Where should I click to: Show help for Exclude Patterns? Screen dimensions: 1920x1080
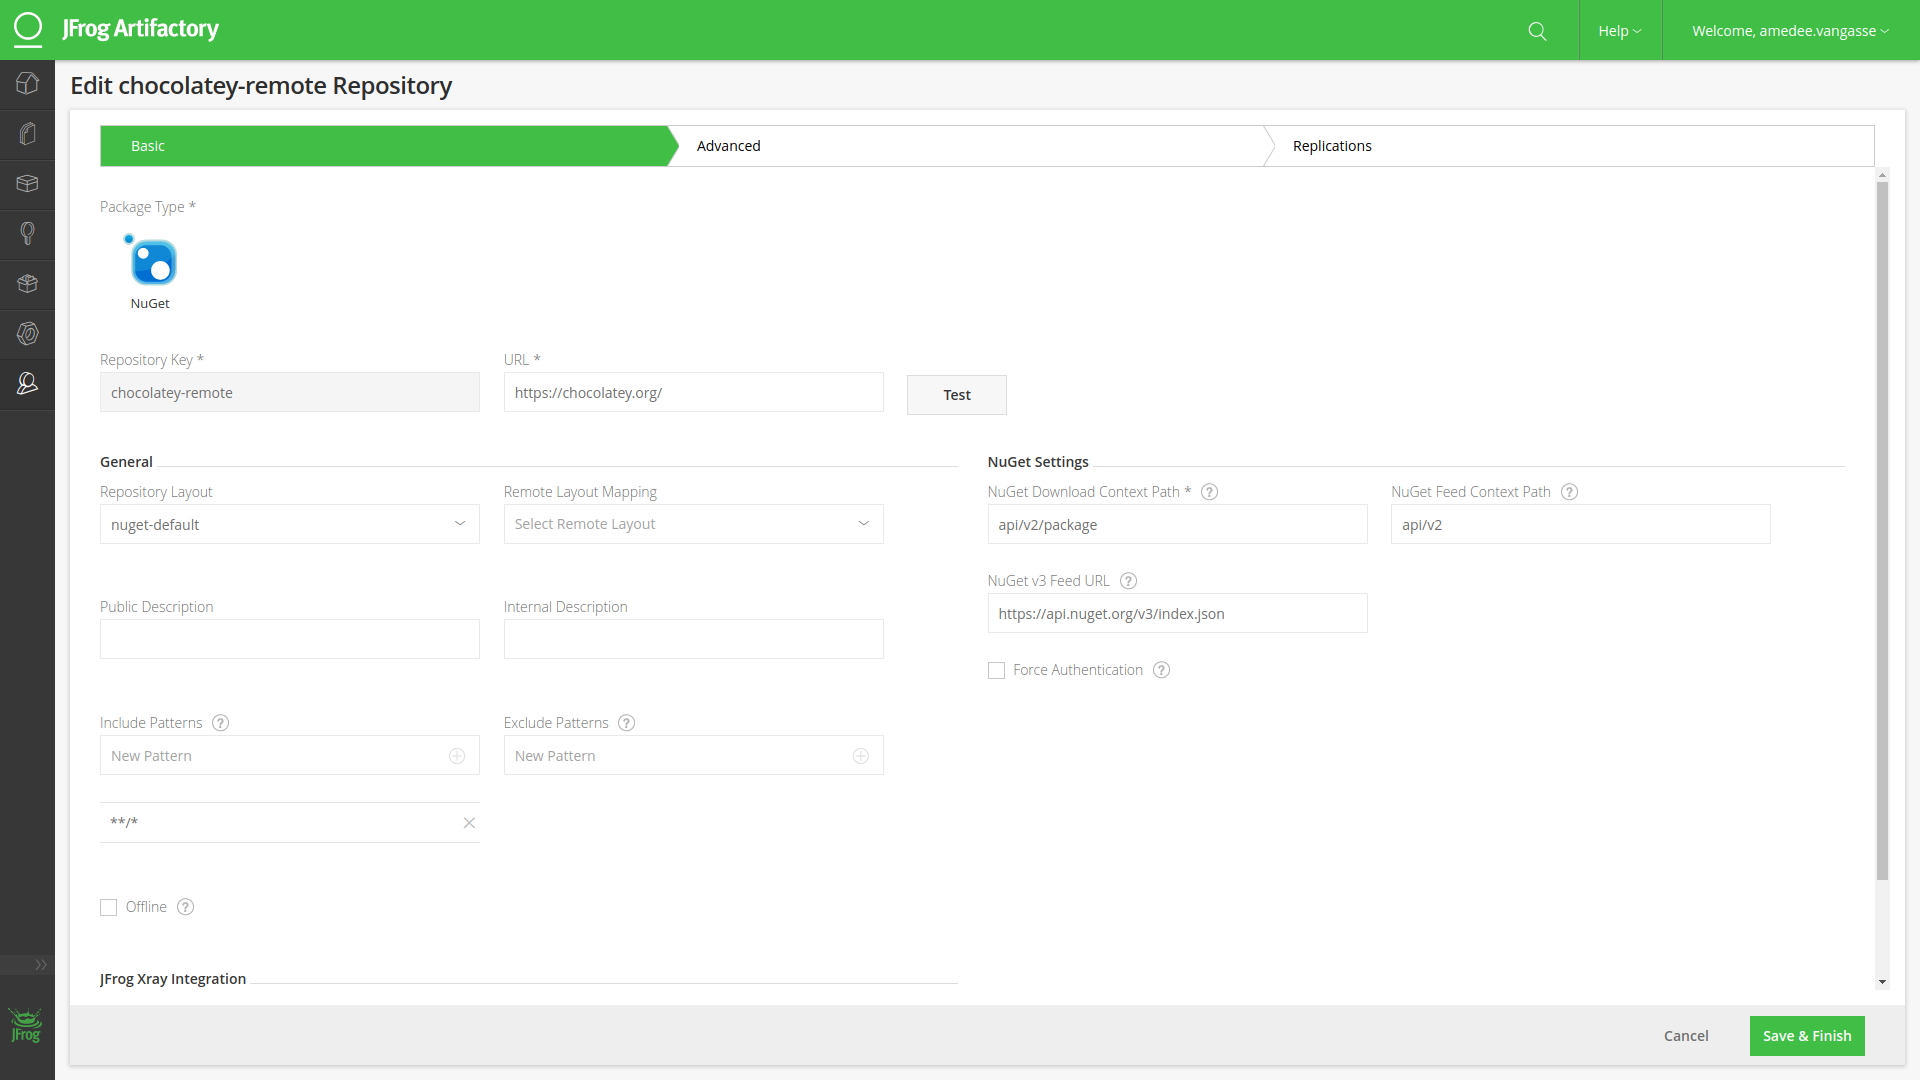click(x=626, y=723)
